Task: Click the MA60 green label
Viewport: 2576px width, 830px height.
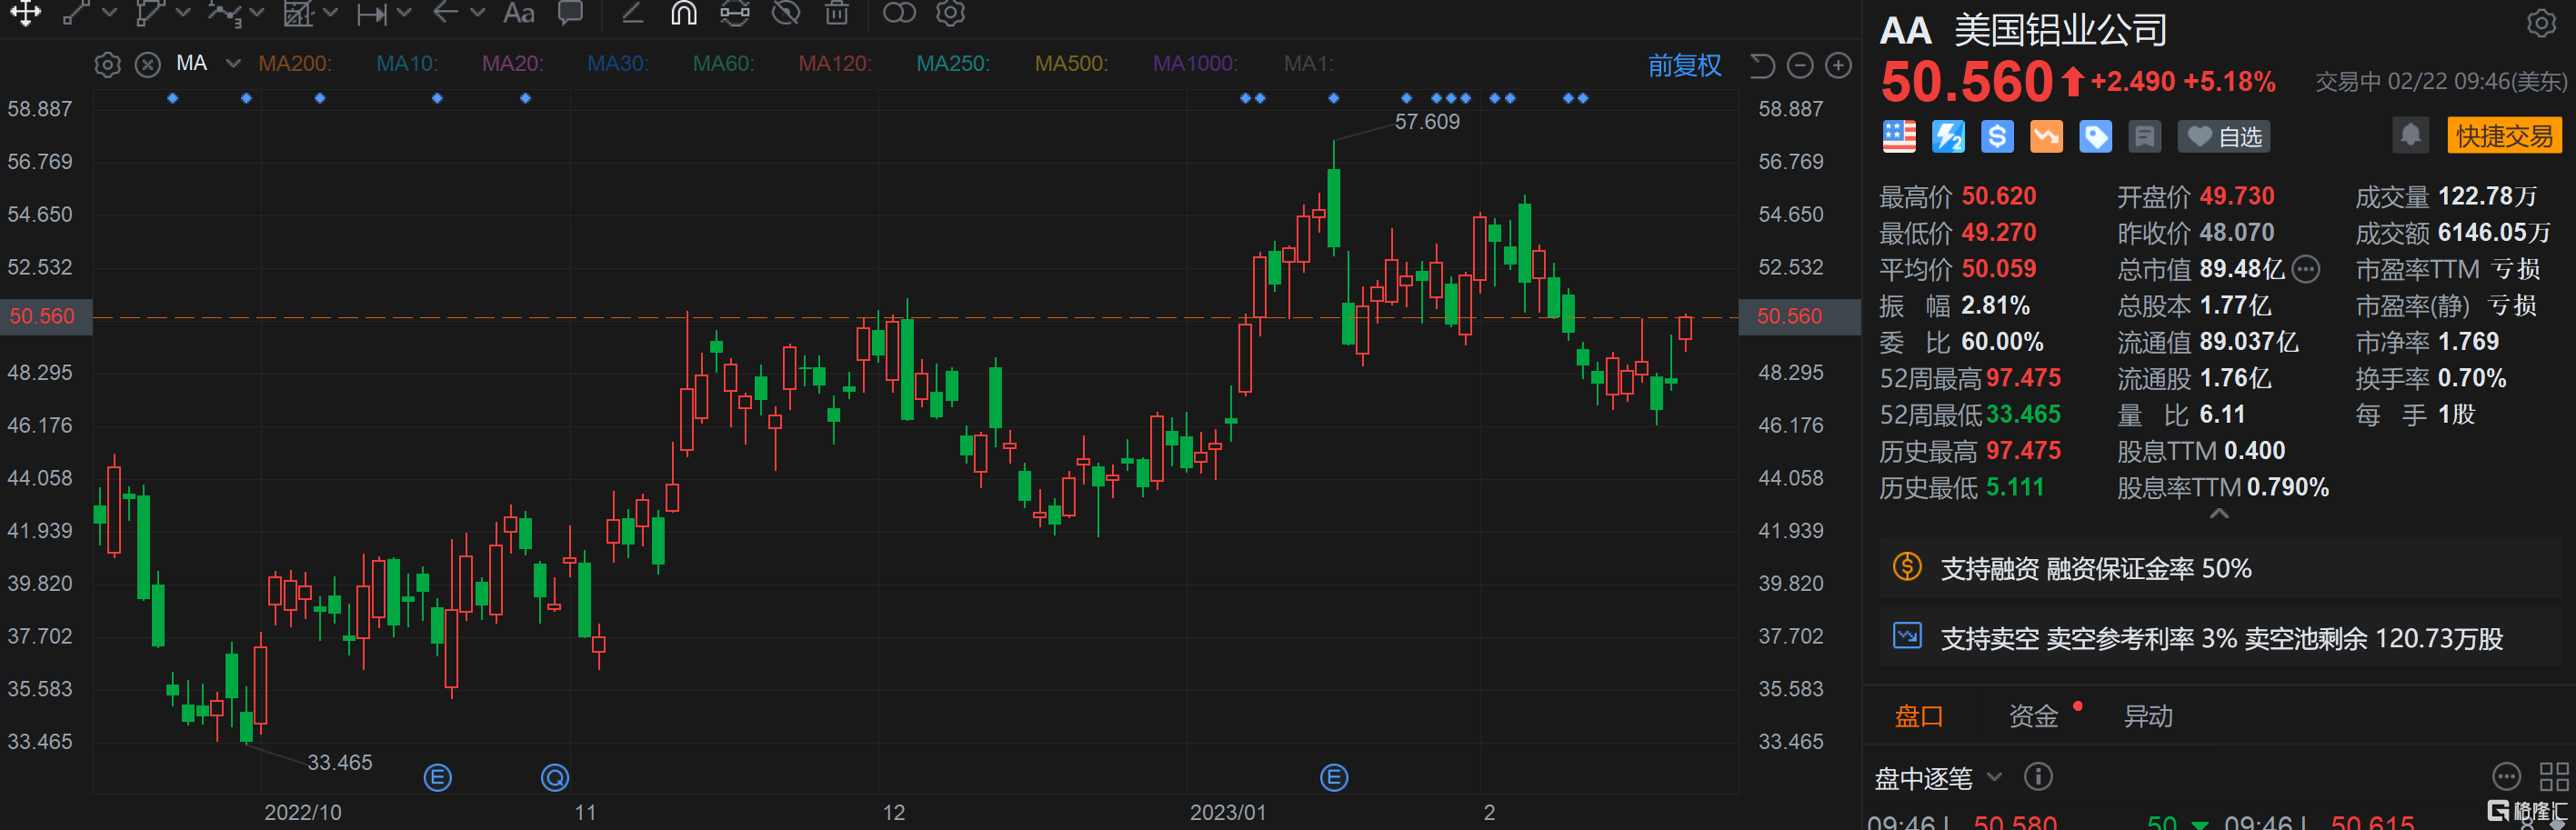Action: click(x=723, y=64)
